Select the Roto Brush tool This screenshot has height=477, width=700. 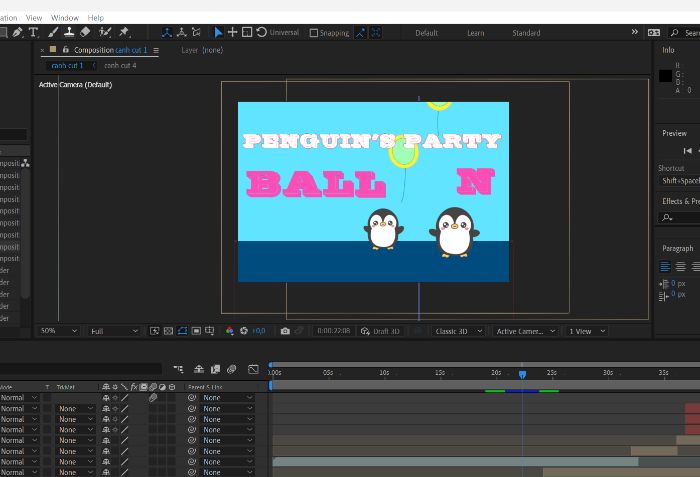(105, 32)
